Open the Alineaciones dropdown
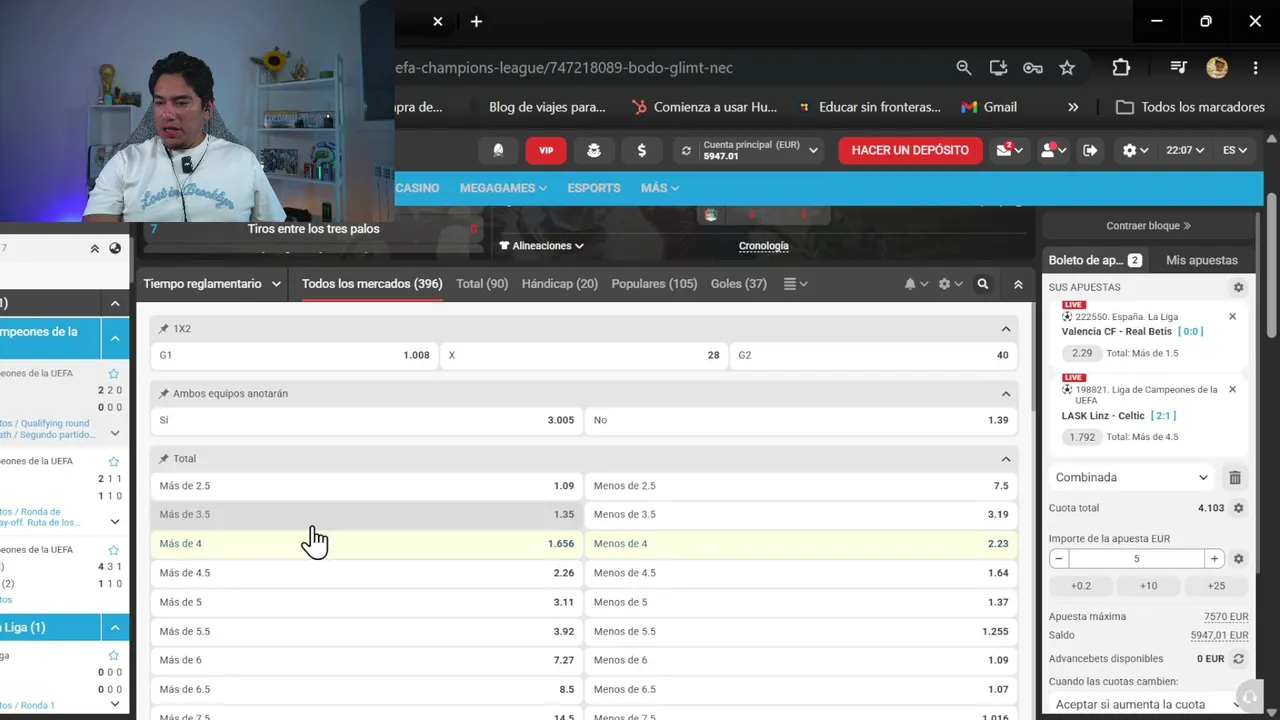Viewport: 1280px width, 720px height. [x=541, y=246]
